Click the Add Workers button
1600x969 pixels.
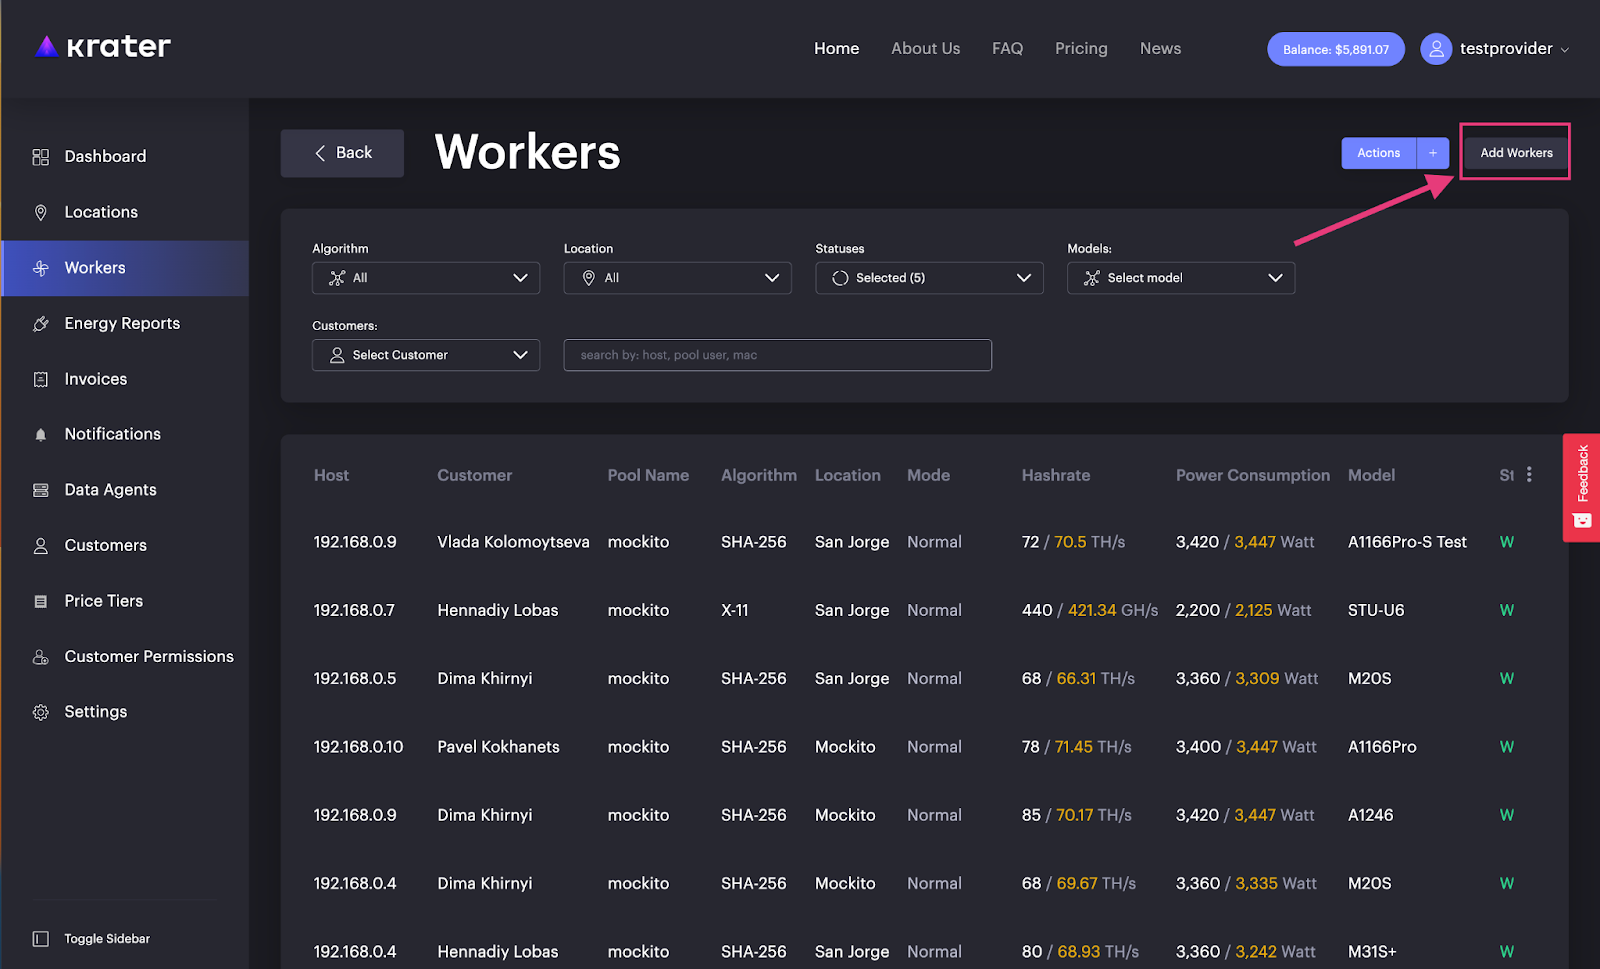(x=1516, y=153)
